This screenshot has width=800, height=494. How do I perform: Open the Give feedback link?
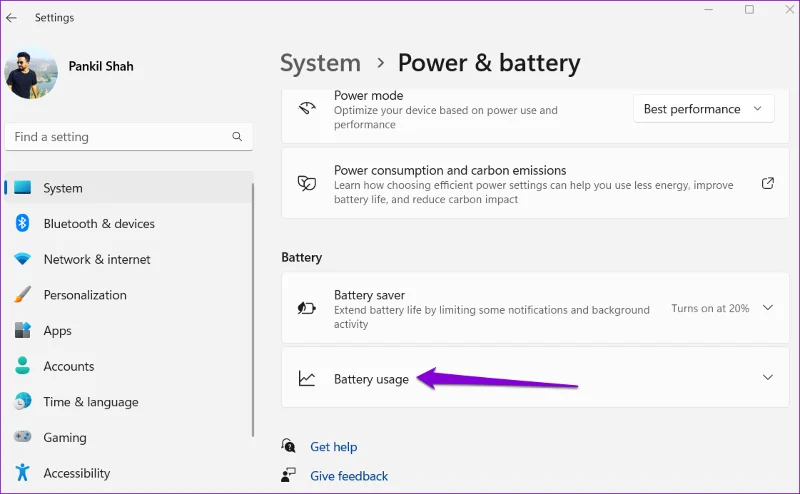tap(349, 476)
